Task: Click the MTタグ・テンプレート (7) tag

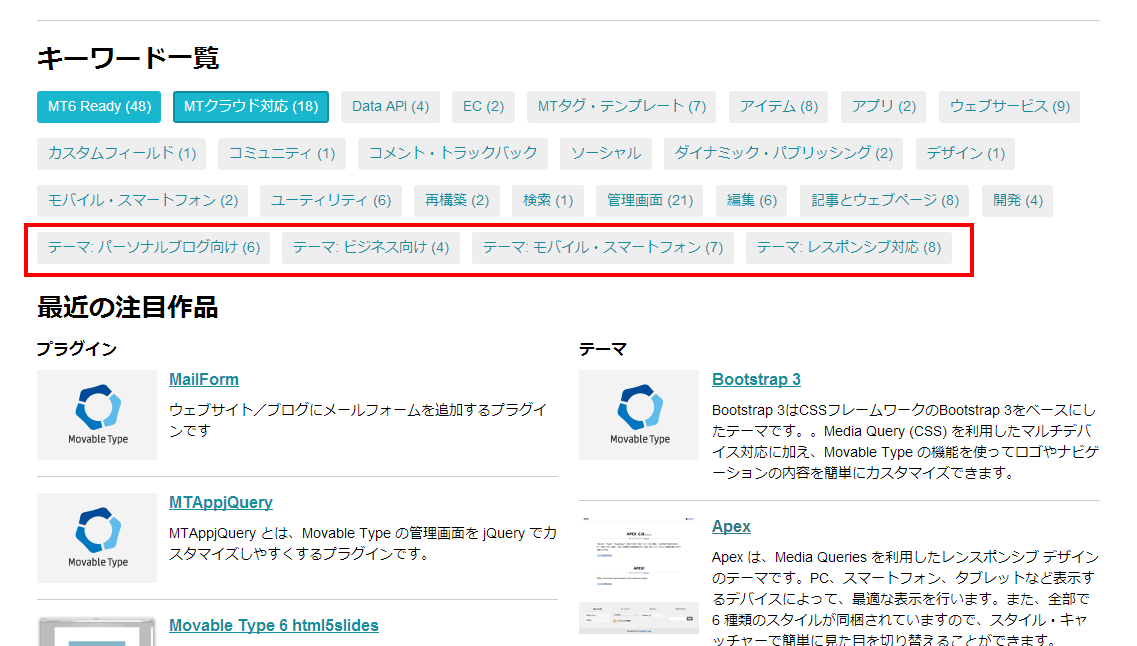Action: click(x=622, y=106)
